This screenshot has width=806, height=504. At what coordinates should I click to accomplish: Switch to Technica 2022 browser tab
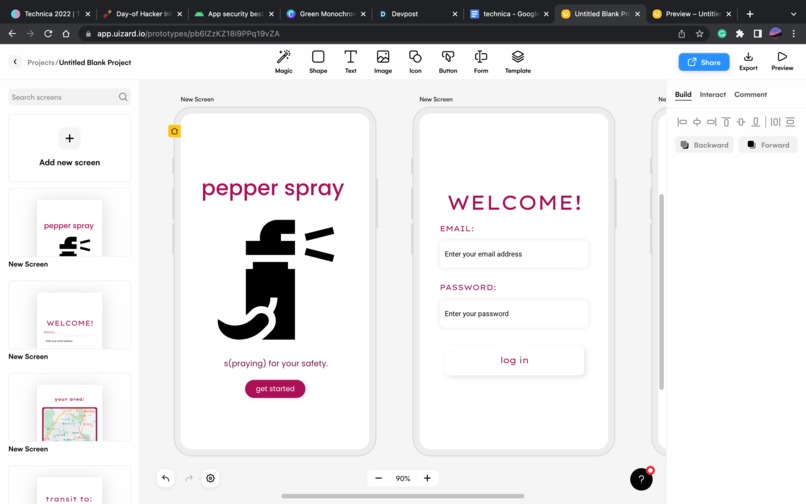point(50,14)
